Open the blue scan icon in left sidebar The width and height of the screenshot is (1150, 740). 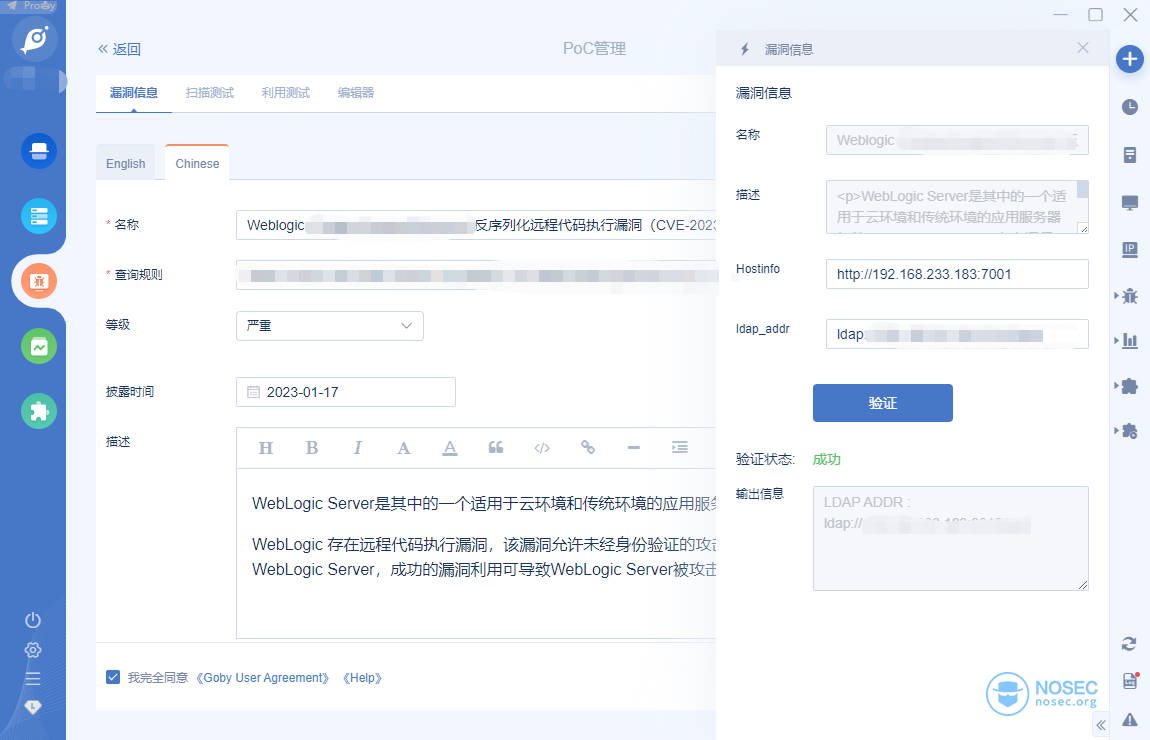click(x=39, y=151)
